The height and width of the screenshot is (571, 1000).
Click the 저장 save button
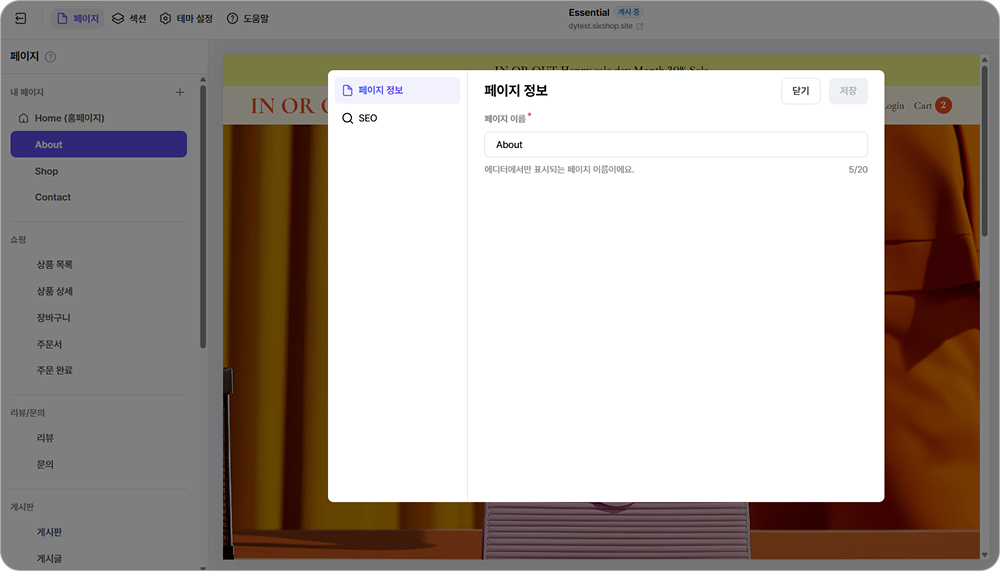[x=848, y=91]
